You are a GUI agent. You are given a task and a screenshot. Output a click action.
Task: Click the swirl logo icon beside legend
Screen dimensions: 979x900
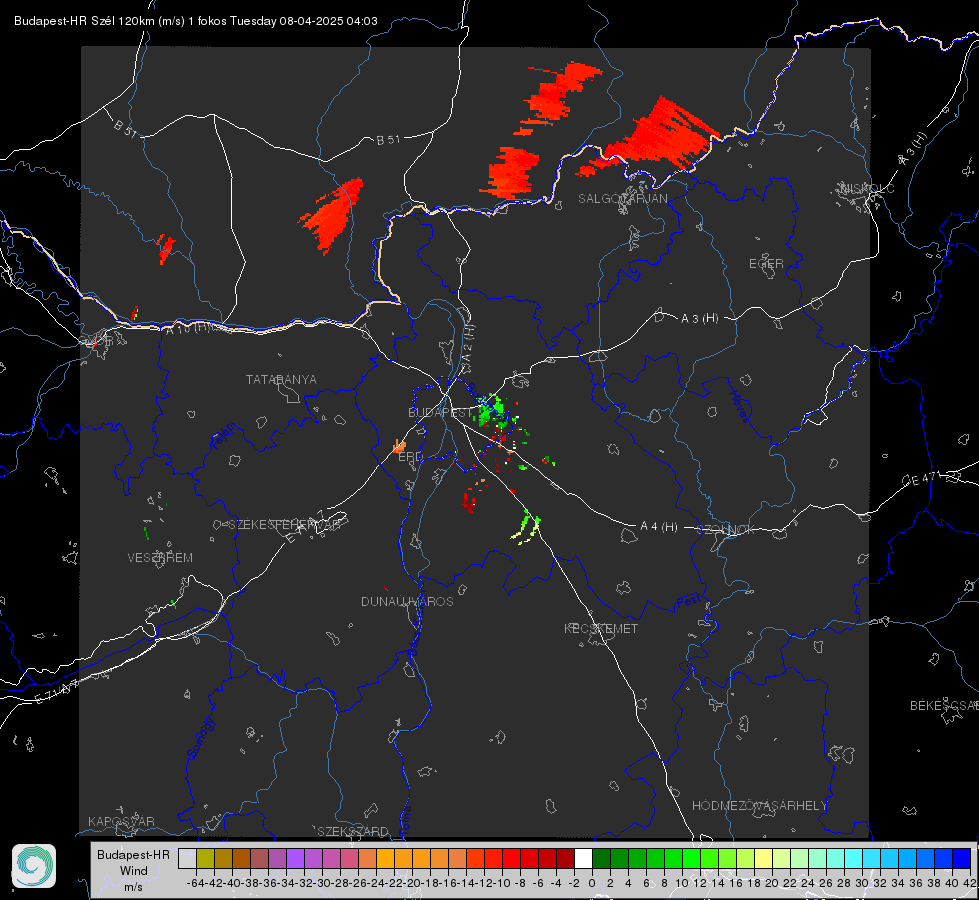[34, 866]
